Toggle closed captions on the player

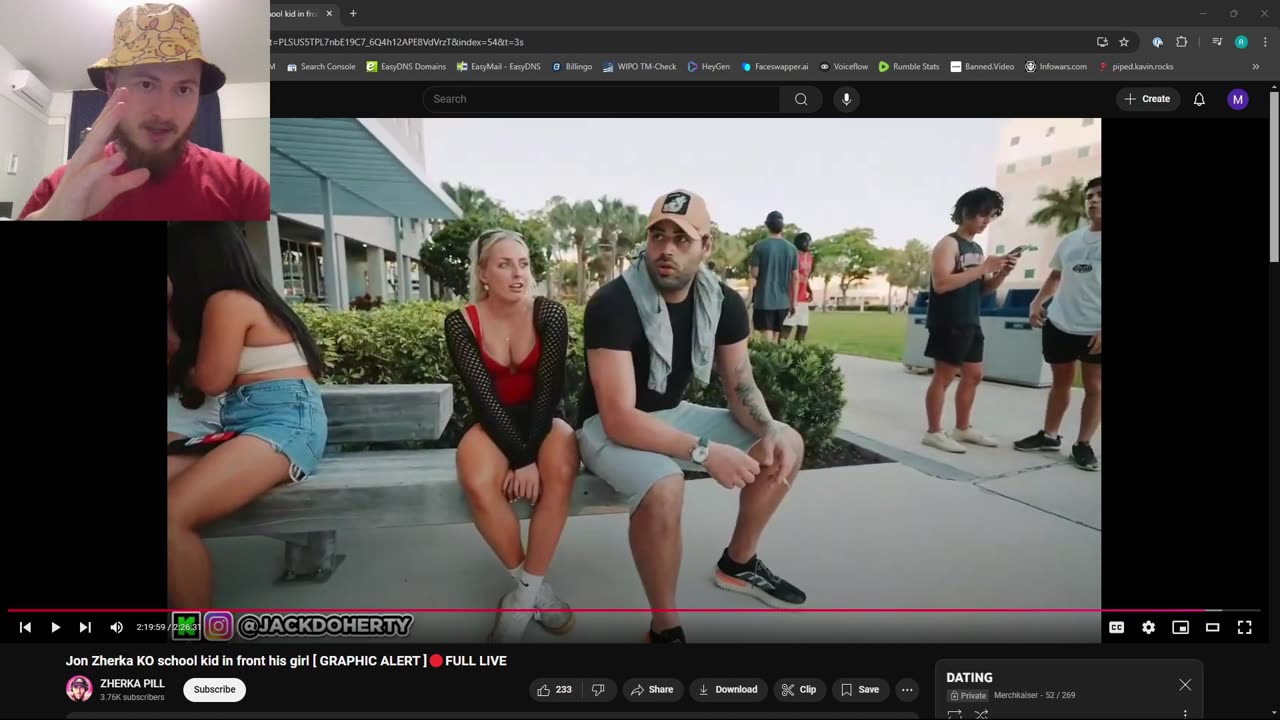(x=1116, y=627)
